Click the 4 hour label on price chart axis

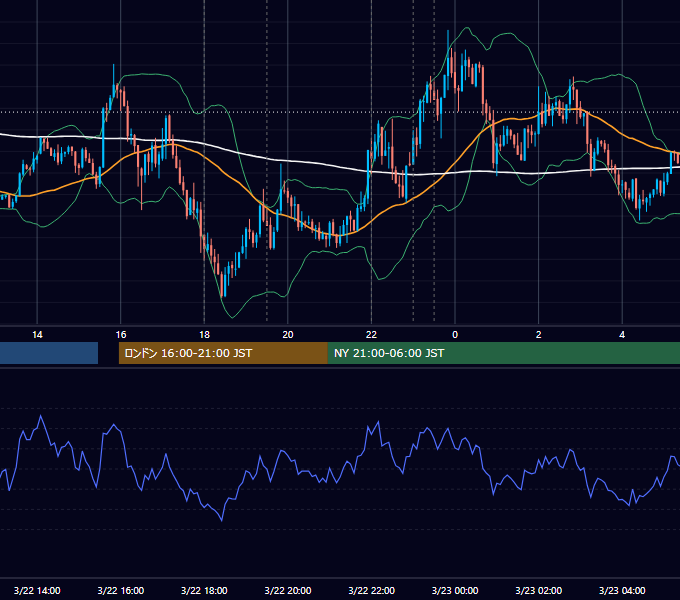622,335
